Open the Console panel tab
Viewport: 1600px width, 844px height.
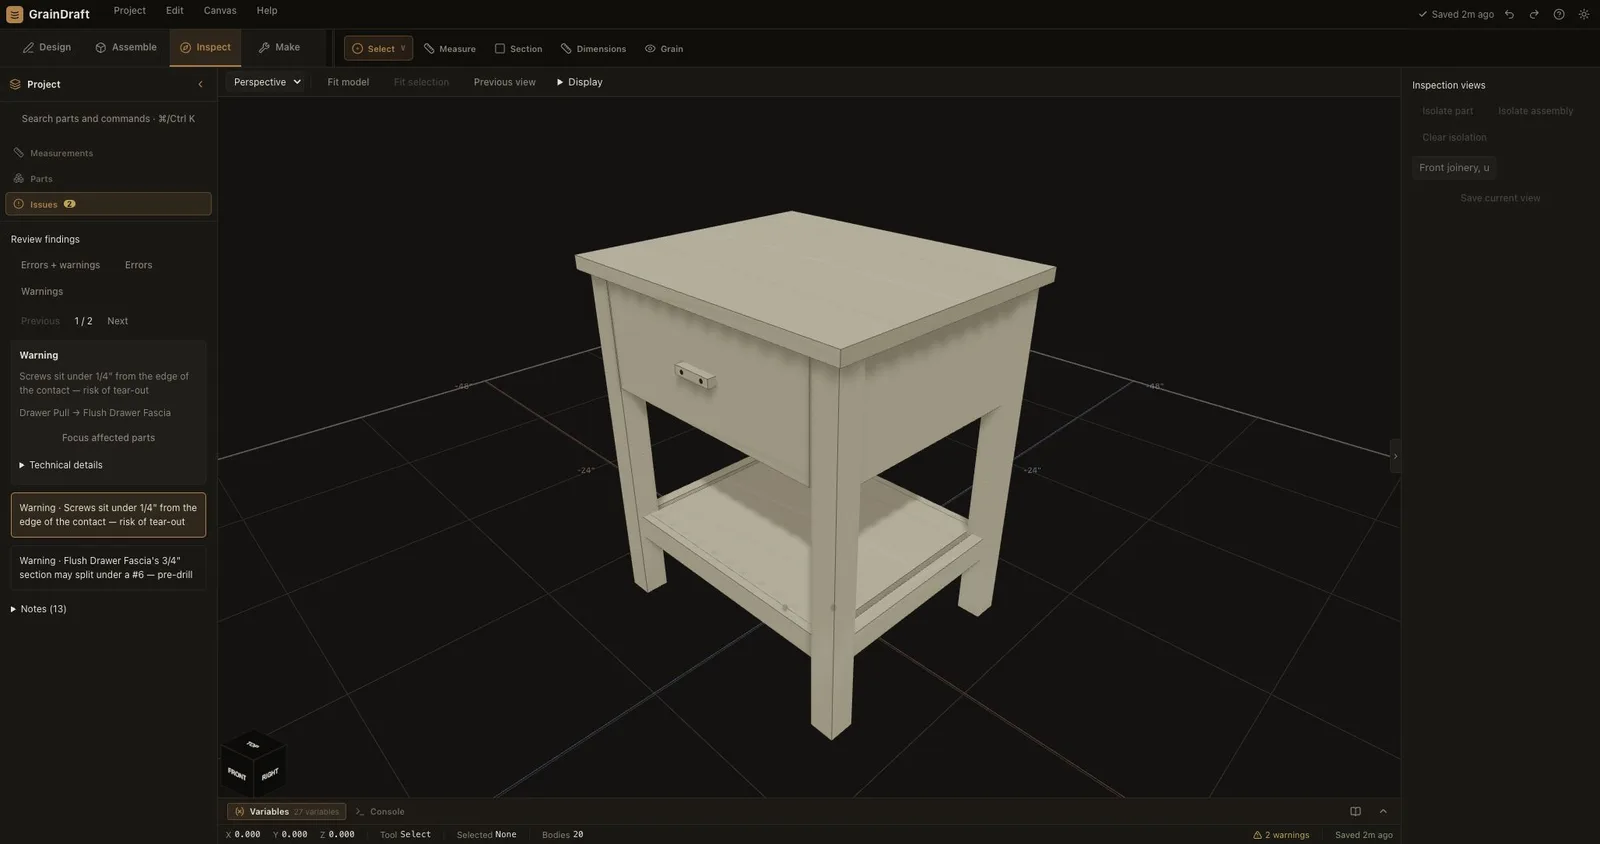pos(380,811)
